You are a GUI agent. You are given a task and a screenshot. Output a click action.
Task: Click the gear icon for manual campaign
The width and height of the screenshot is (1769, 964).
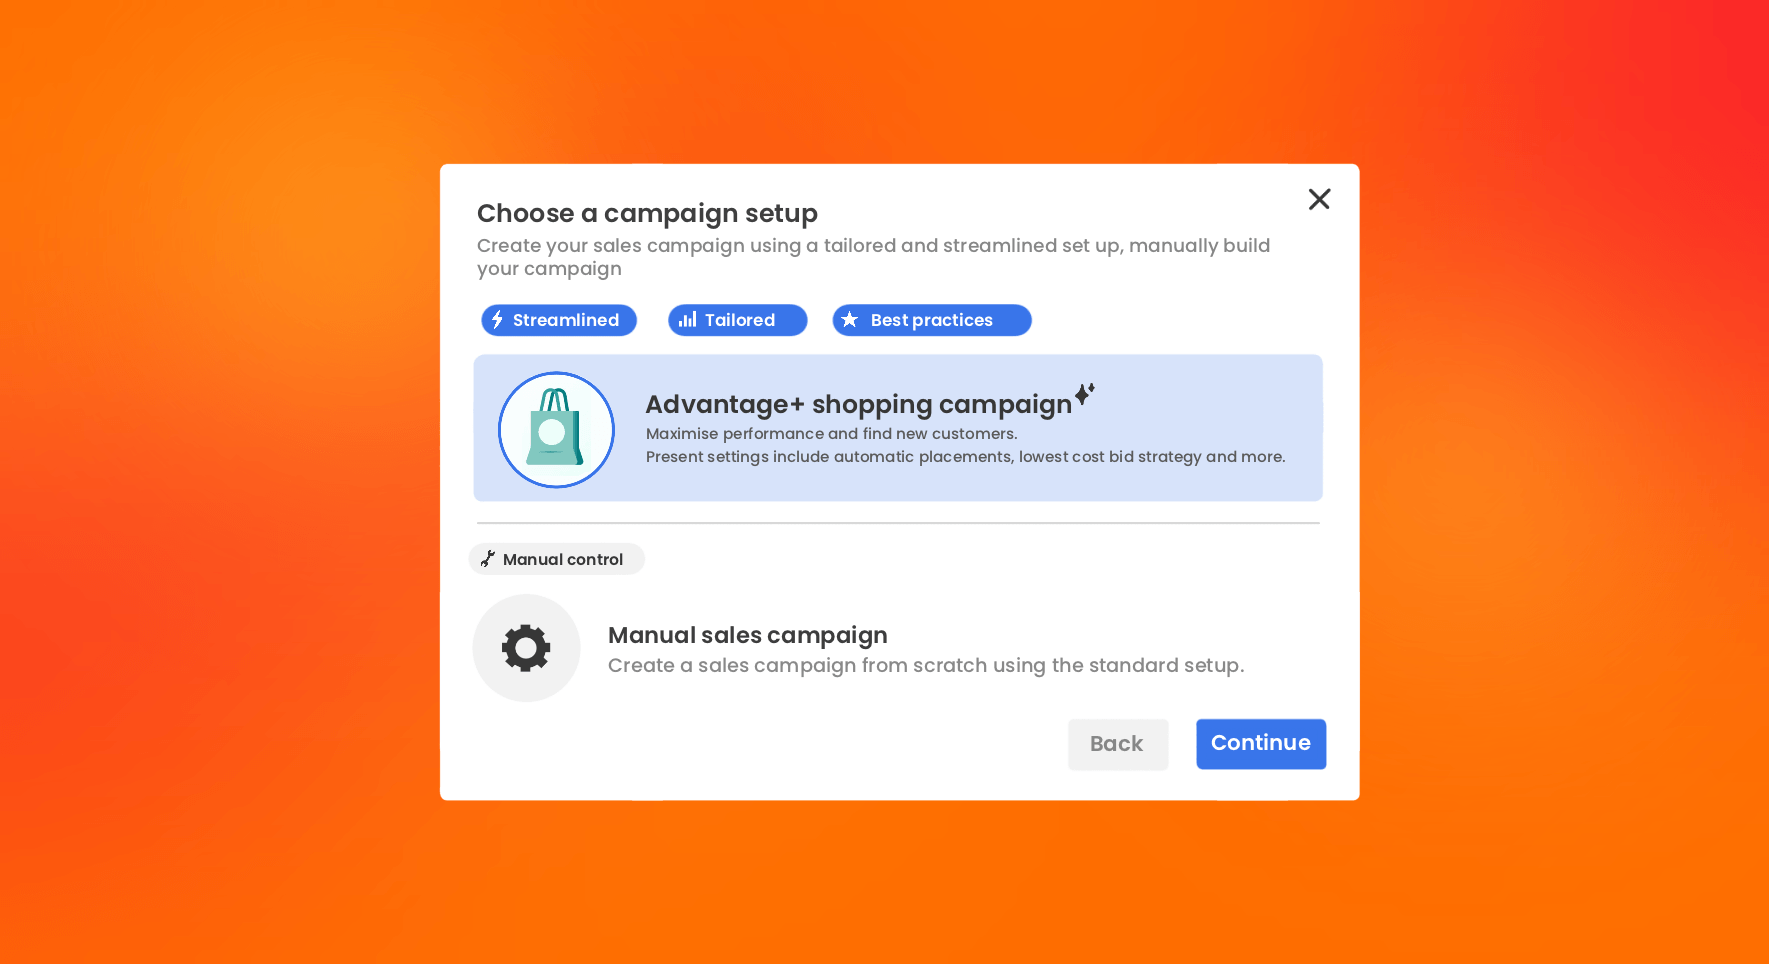(x=526, y=648)
